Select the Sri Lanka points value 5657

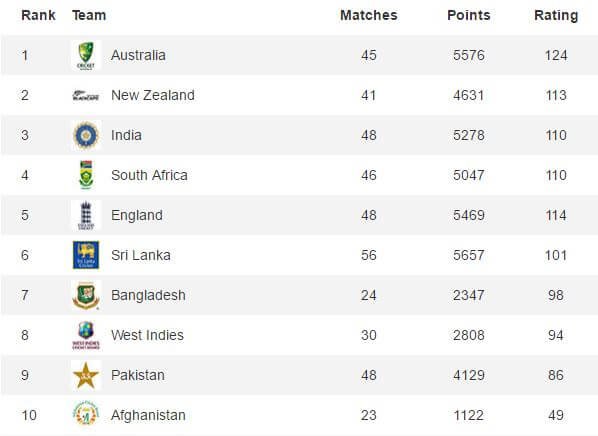click(x=469, y=255)
